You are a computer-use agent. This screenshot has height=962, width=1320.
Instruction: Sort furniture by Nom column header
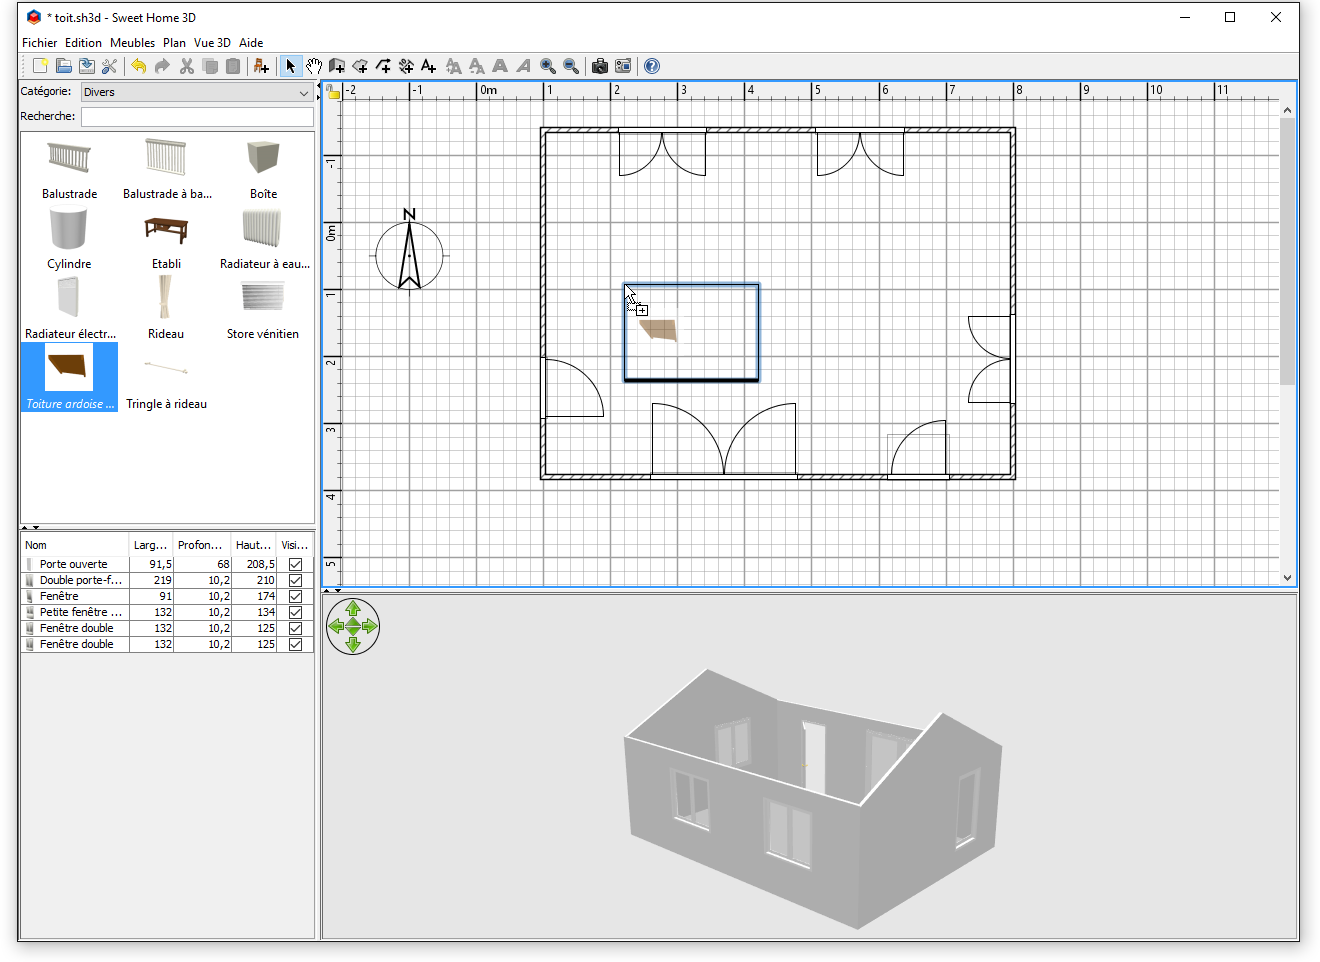pyautogui.click(x=75, y=545)
